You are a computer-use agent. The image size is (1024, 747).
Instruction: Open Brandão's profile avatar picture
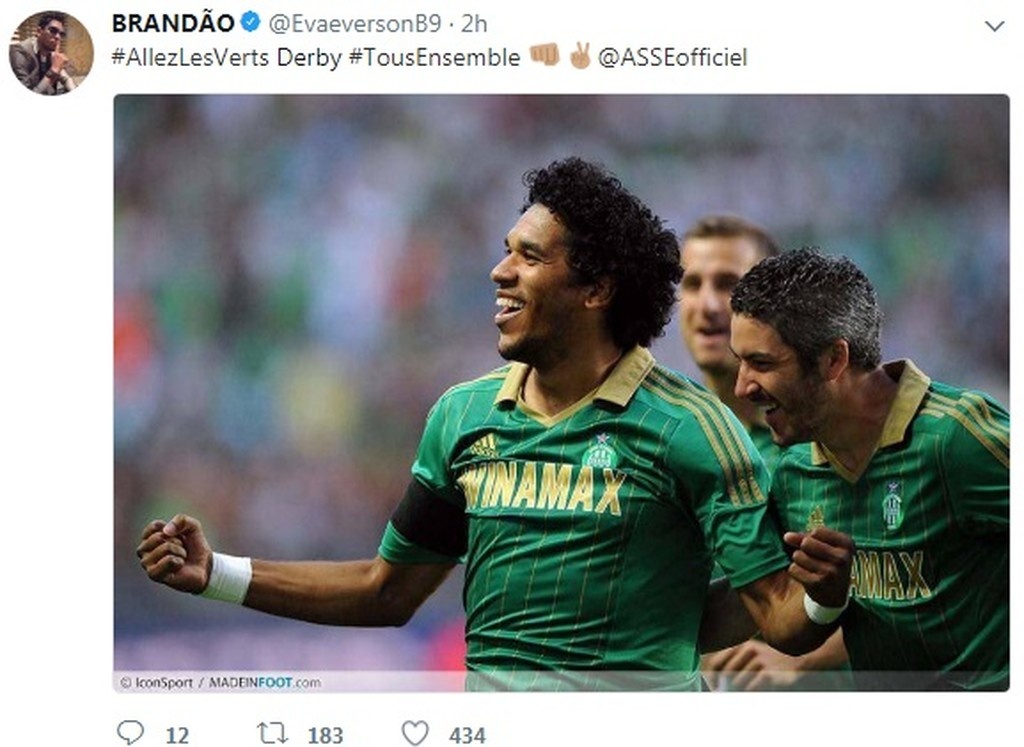pos(51,53)
